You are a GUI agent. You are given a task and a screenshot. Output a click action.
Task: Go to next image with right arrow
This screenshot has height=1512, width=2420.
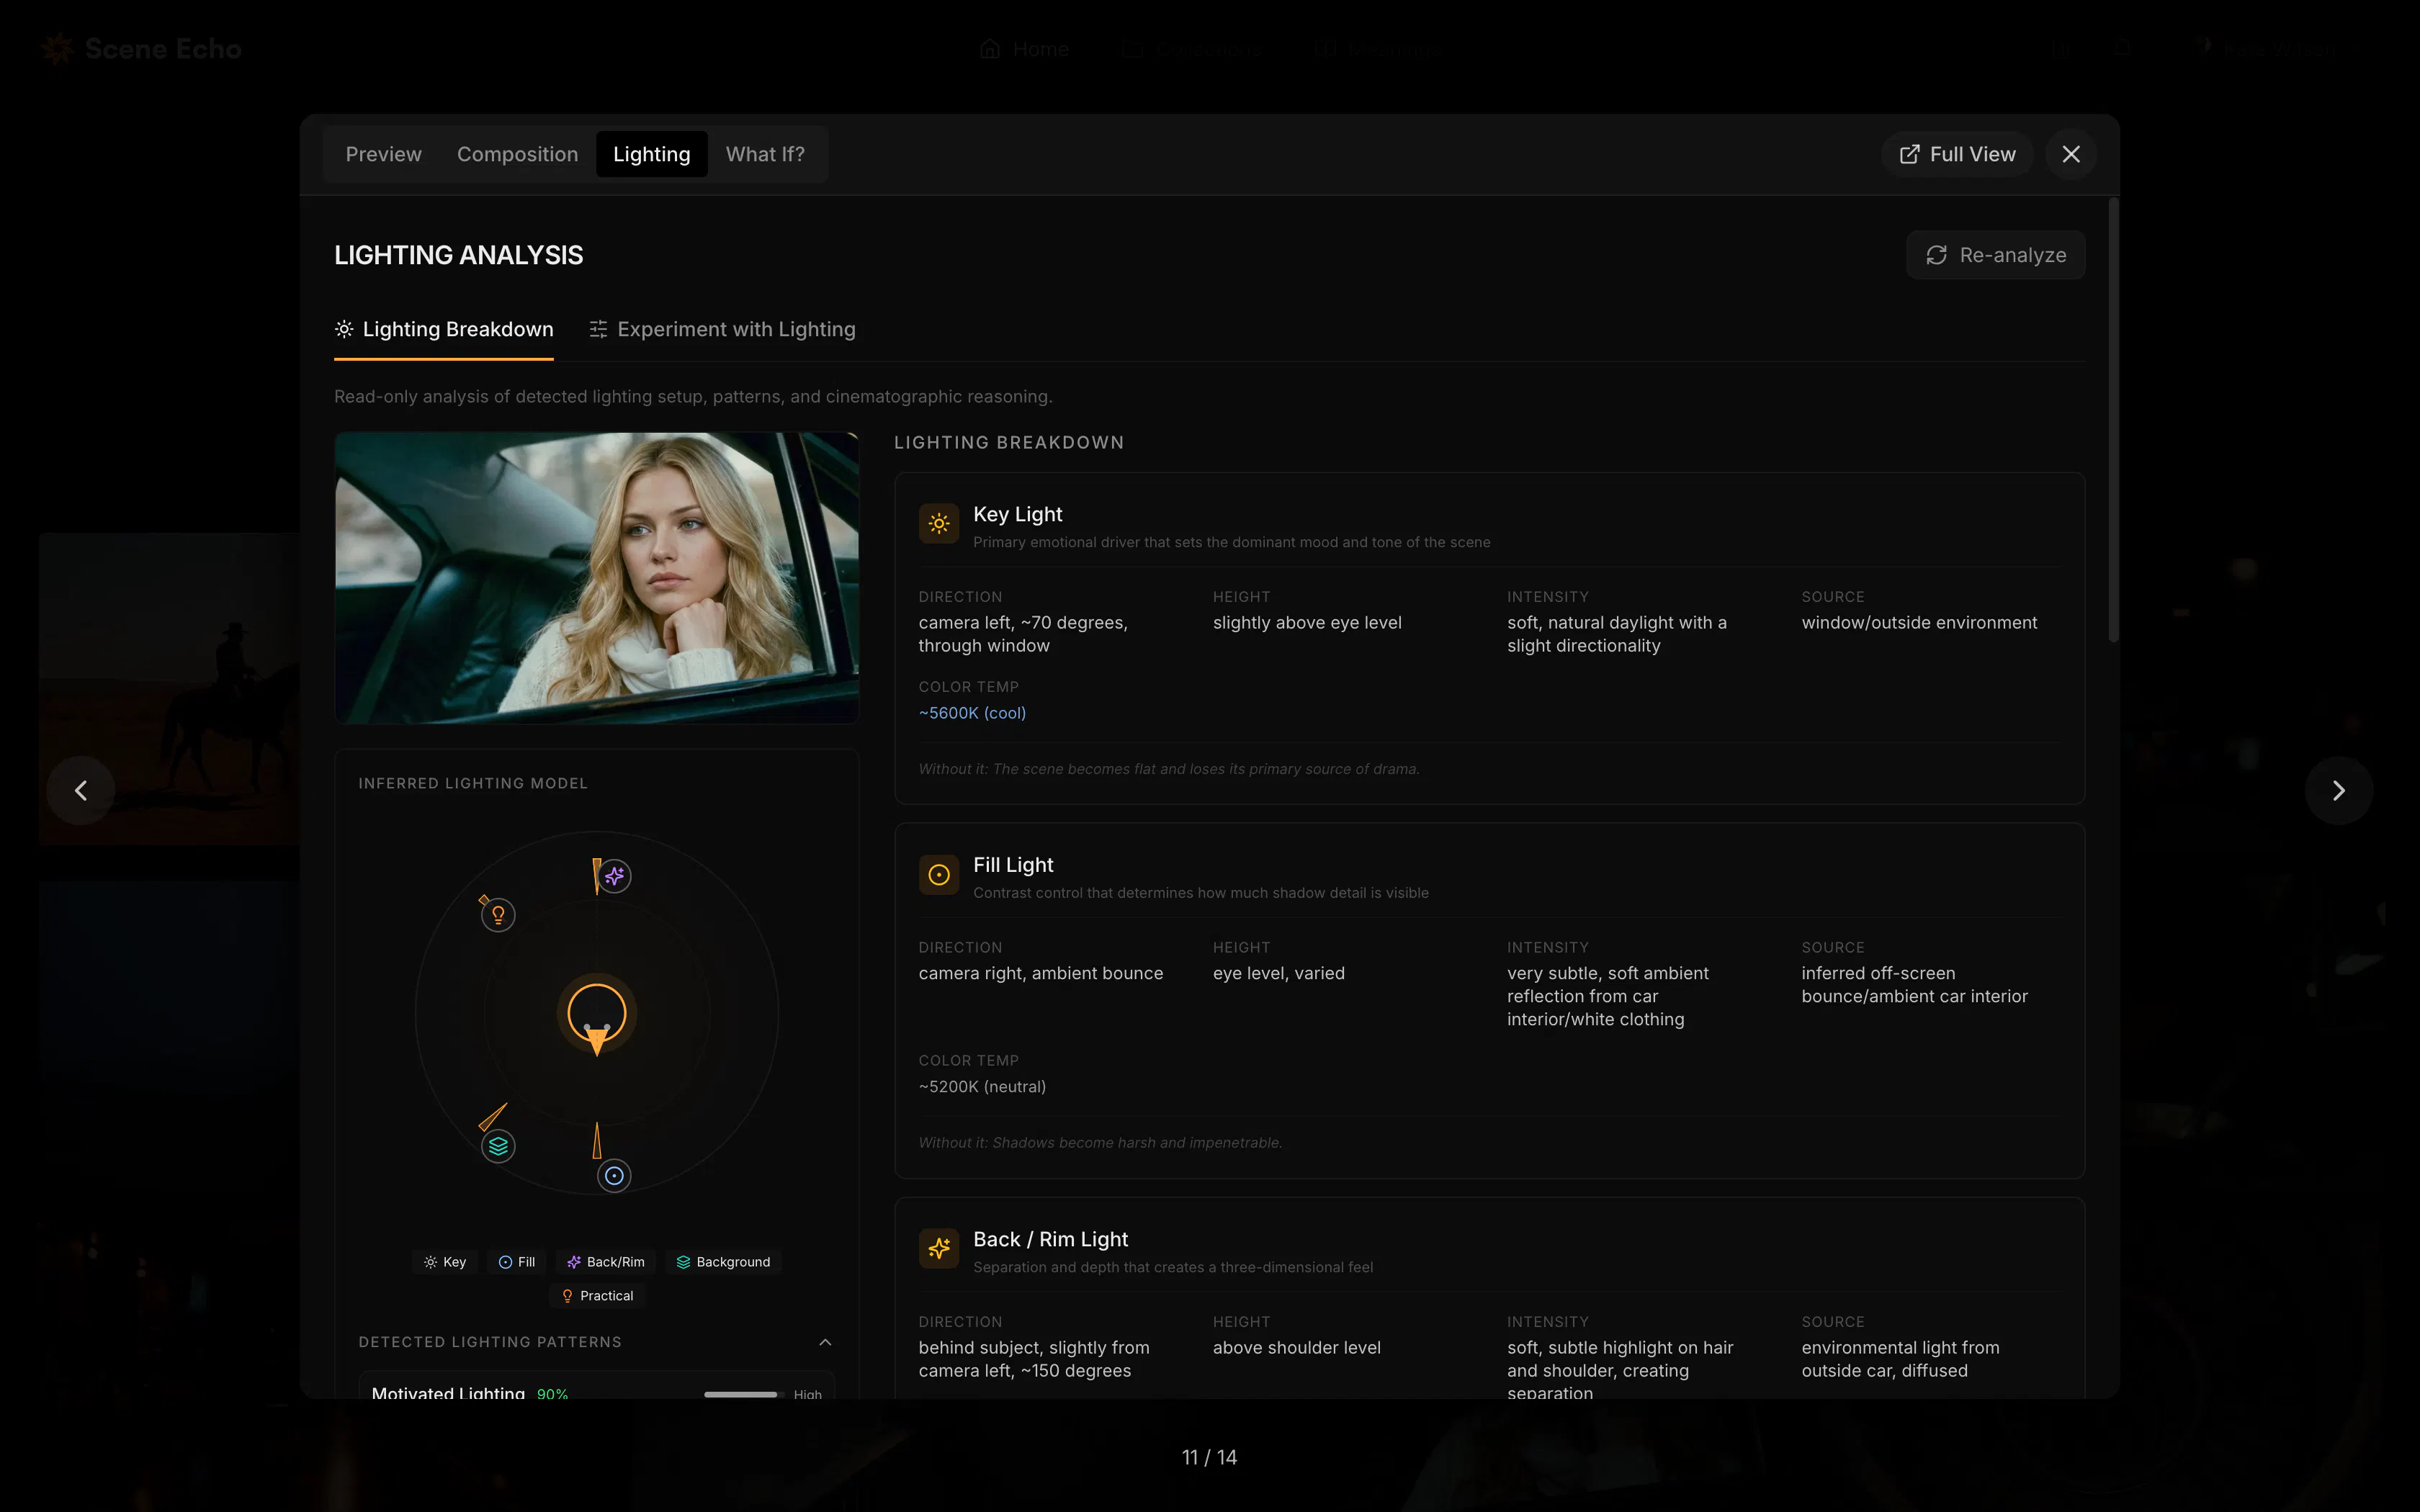coord(2338,790)
